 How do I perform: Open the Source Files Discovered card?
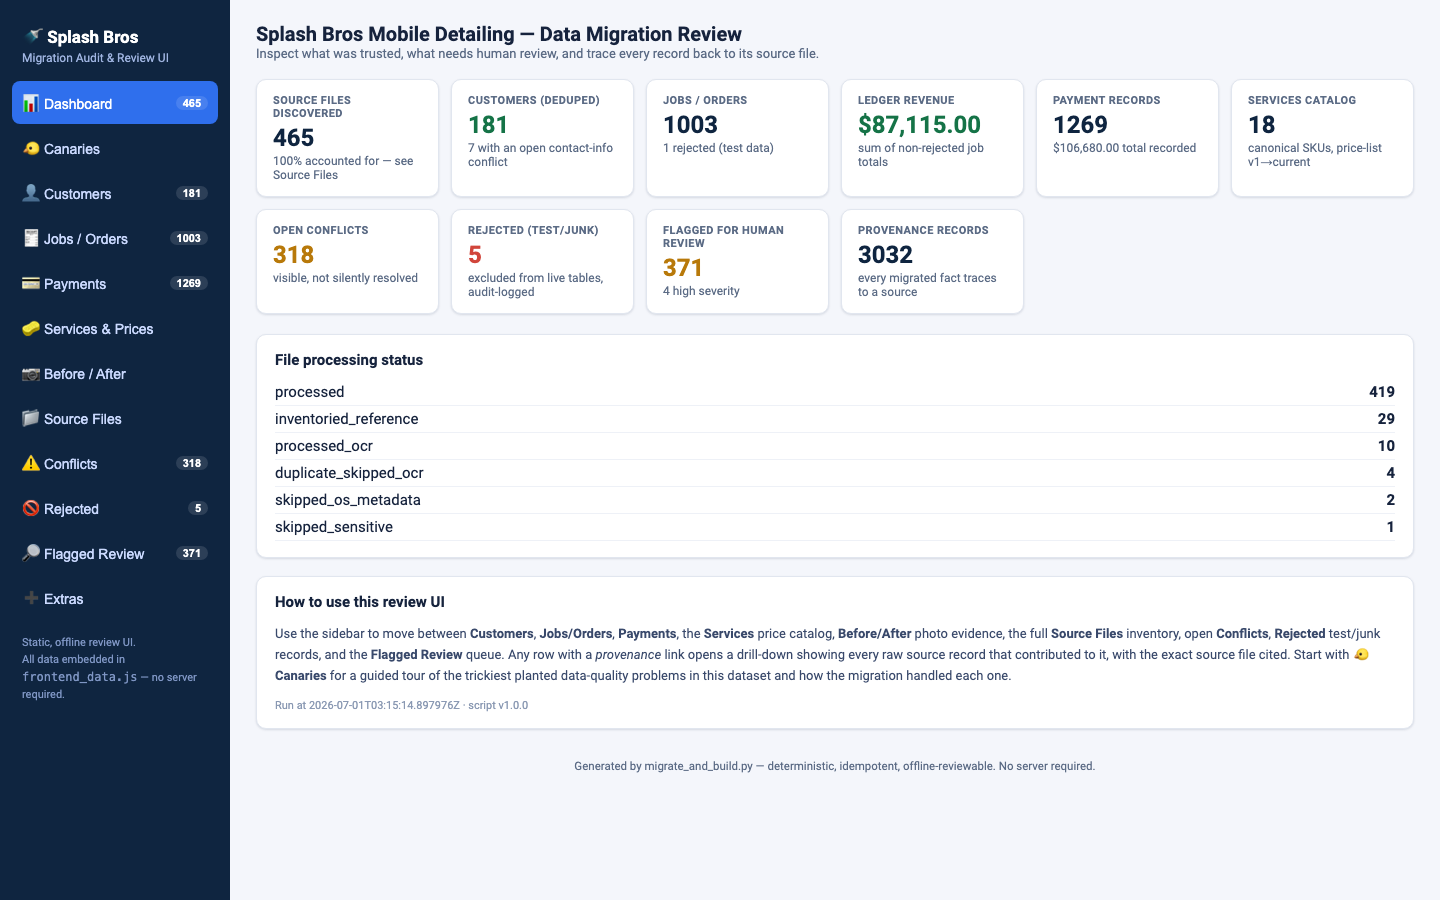[347, 138]
